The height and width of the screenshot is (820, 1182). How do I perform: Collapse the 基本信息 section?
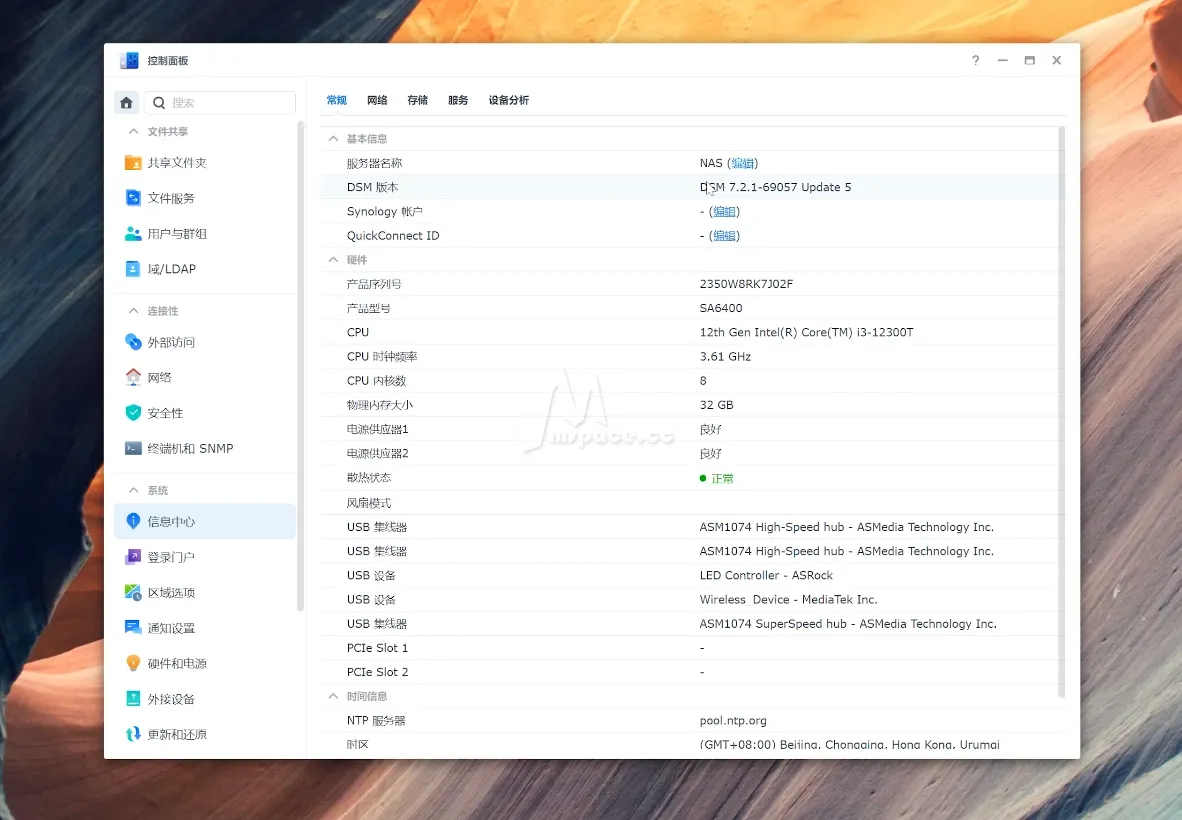[x=333, y=139]
